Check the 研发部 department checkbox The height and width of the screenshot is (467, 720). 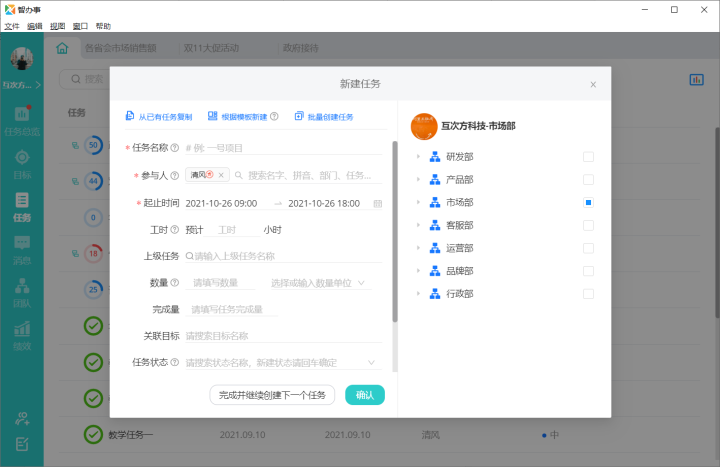point(588,157)
